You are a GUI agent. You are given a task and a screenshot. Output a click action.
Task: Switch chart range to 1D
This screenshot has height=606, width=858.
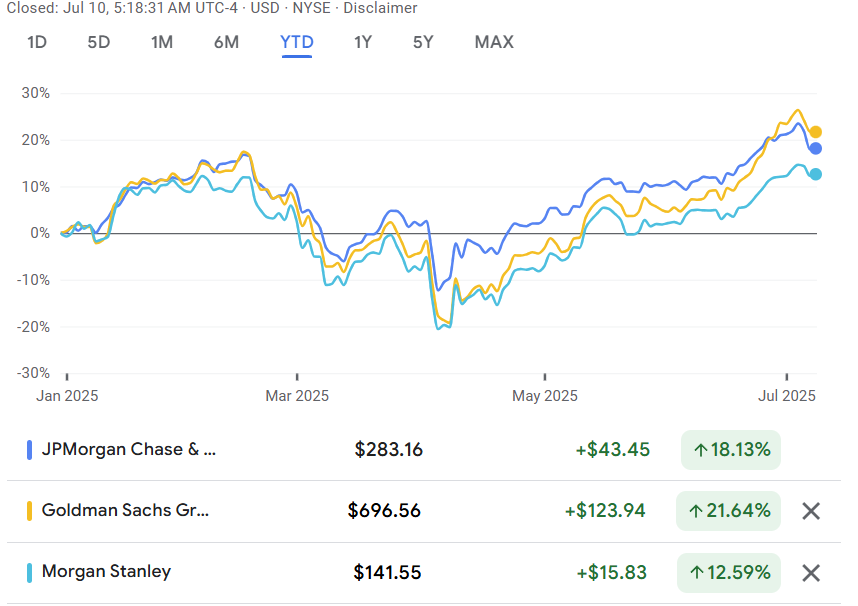37,42
